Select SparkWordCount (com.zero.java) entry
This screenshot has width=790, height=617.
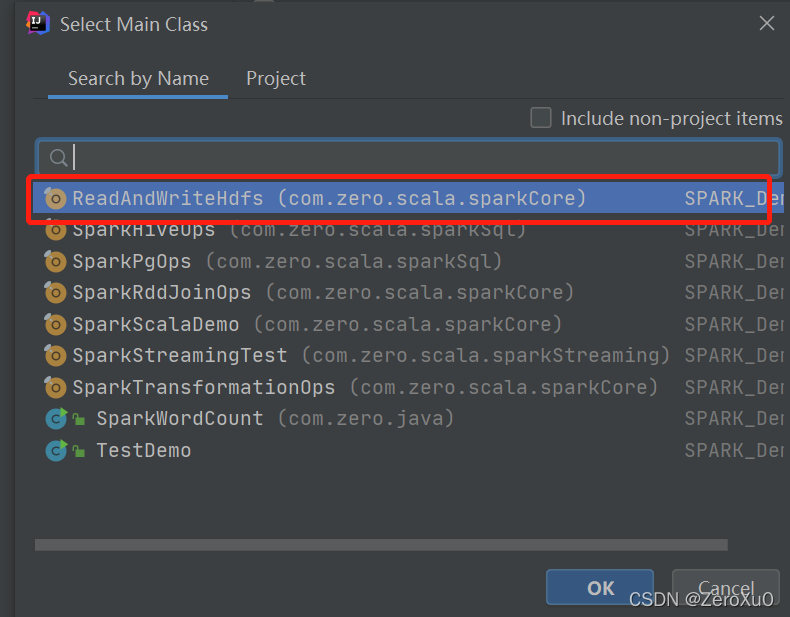click(408, 419)
